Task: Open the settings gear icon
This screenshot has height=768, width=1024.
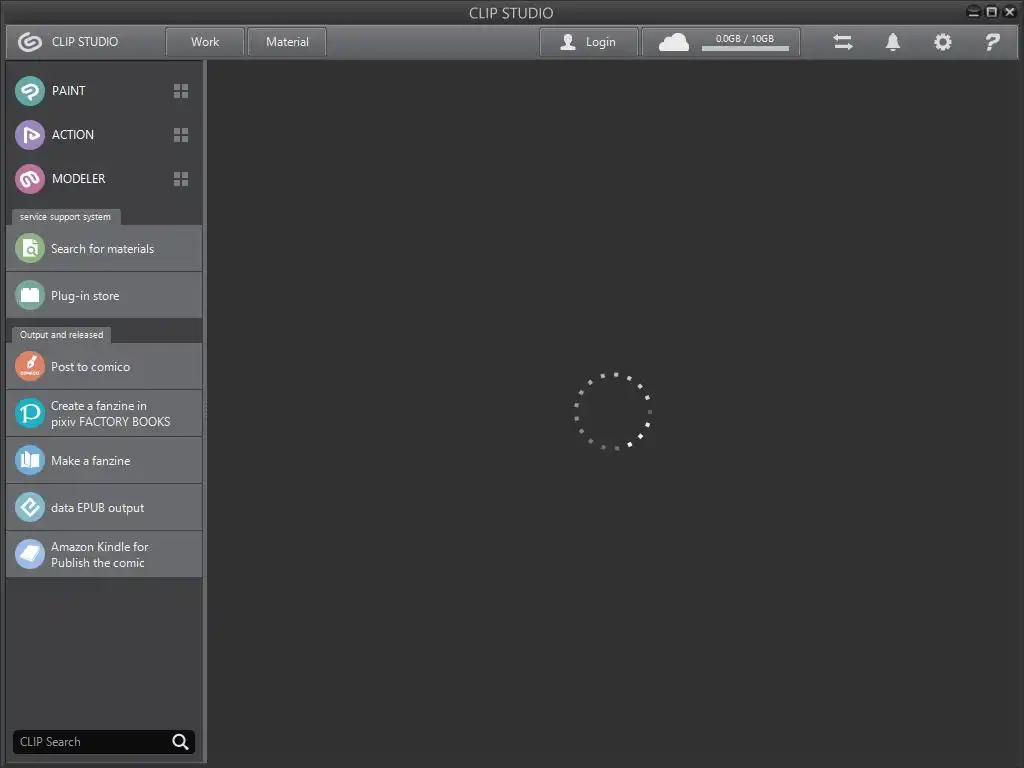Action: pyautogui.click(x=942, y=42)
